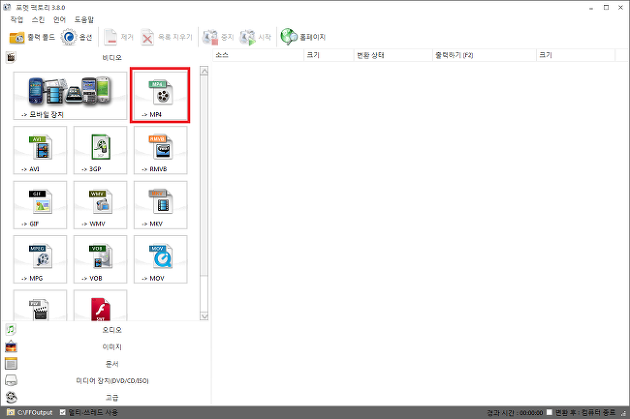Click the 제거 remove toolbar button
This screenshot has width=630, height=419.
pyautogui.click(x=119, y=37)
